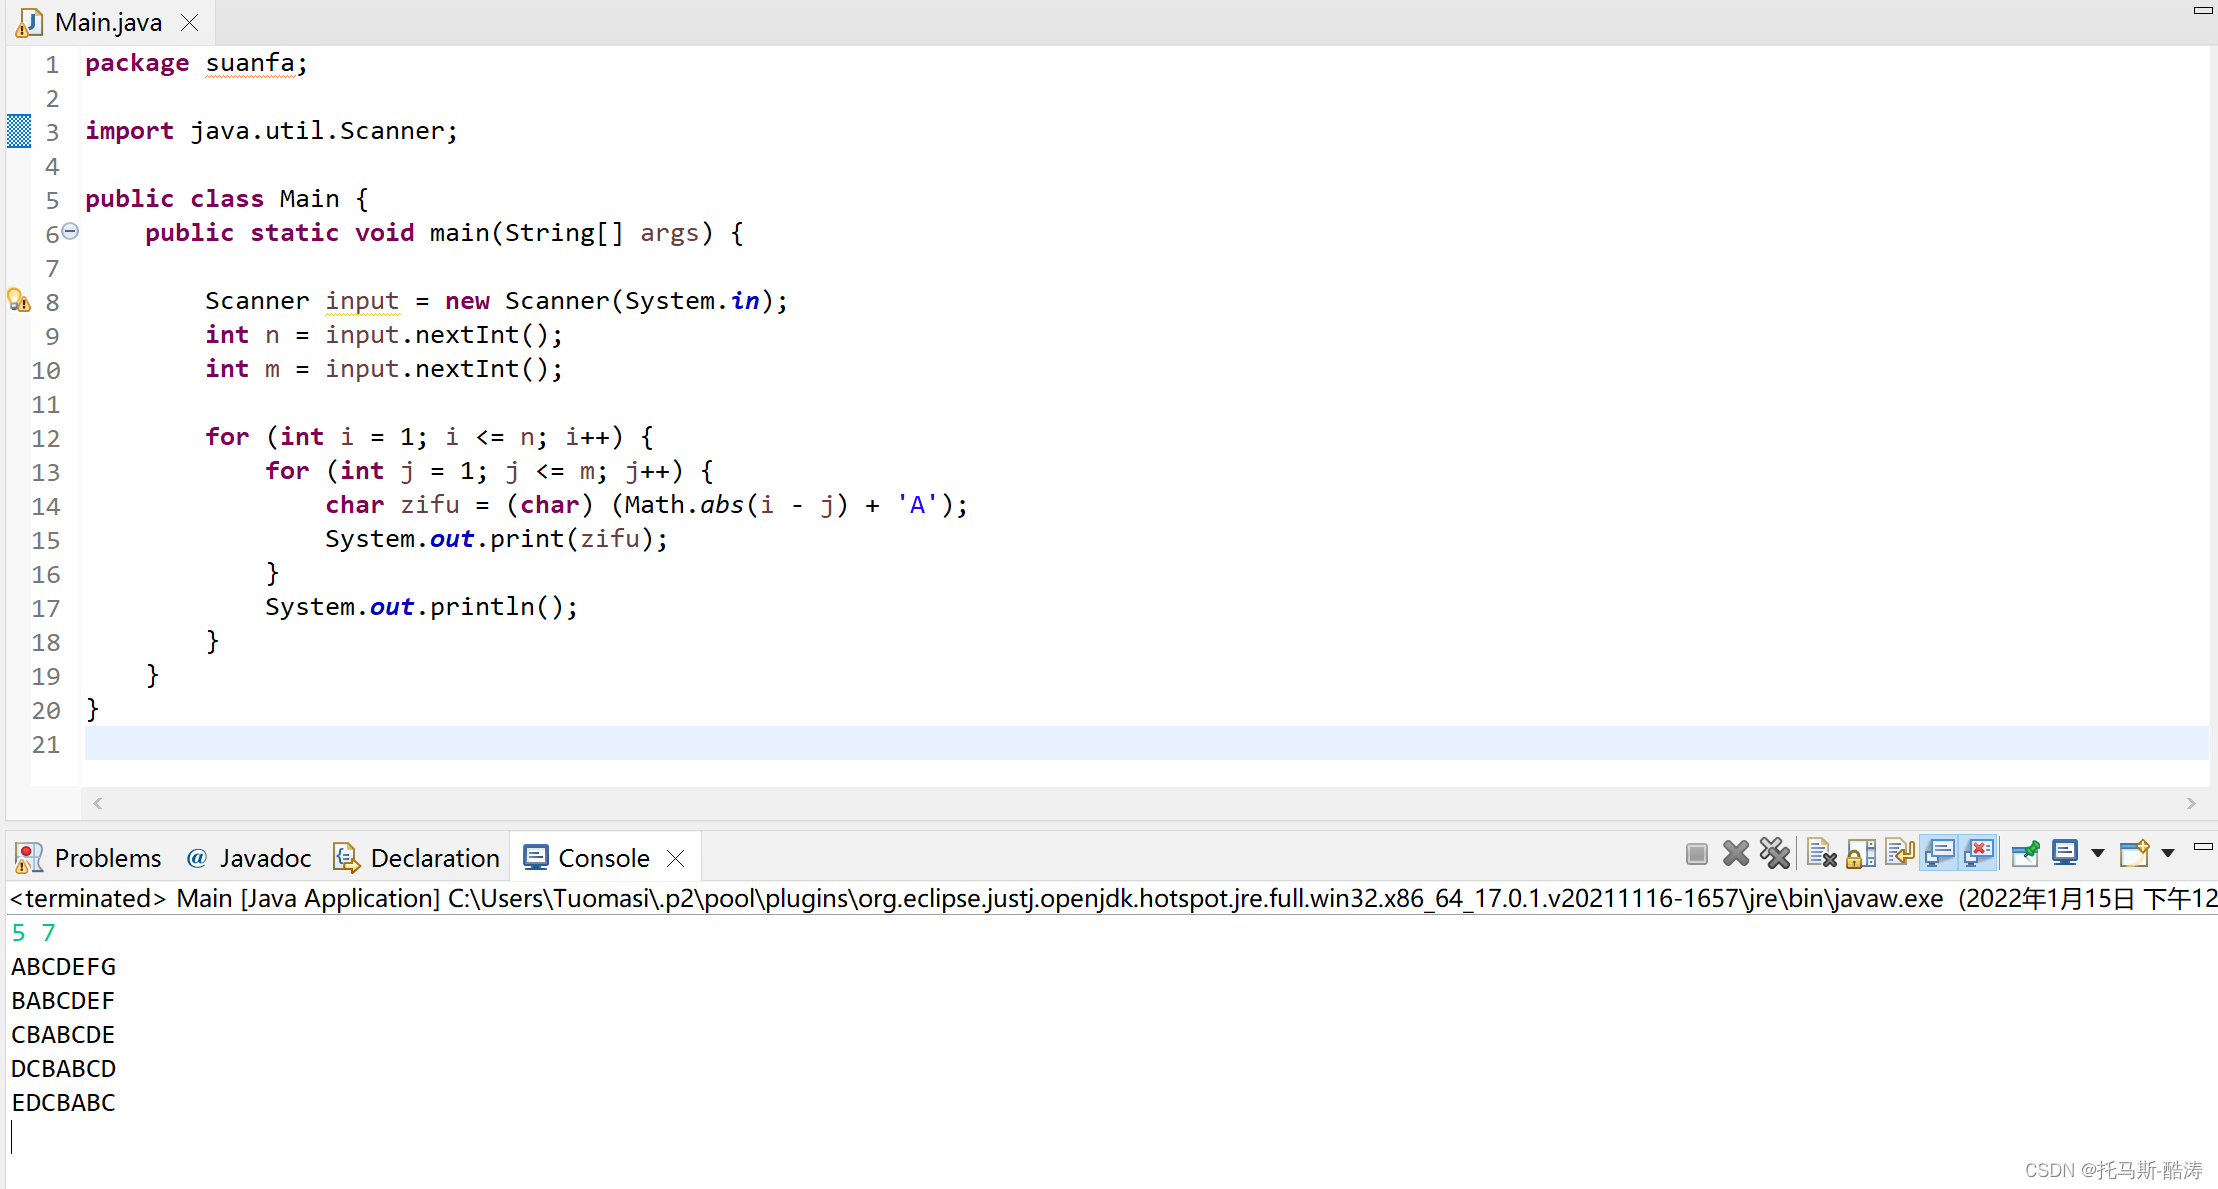Open the Javadoc tab
This screenshot has height=1189, width=2218.
coord(249,858)
